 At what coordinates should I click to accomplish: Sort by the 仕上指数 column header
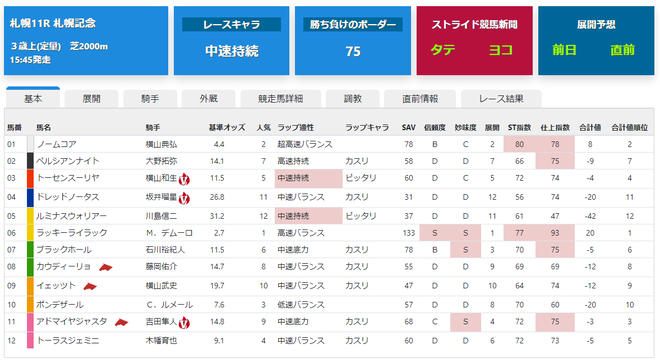point(555,127)
